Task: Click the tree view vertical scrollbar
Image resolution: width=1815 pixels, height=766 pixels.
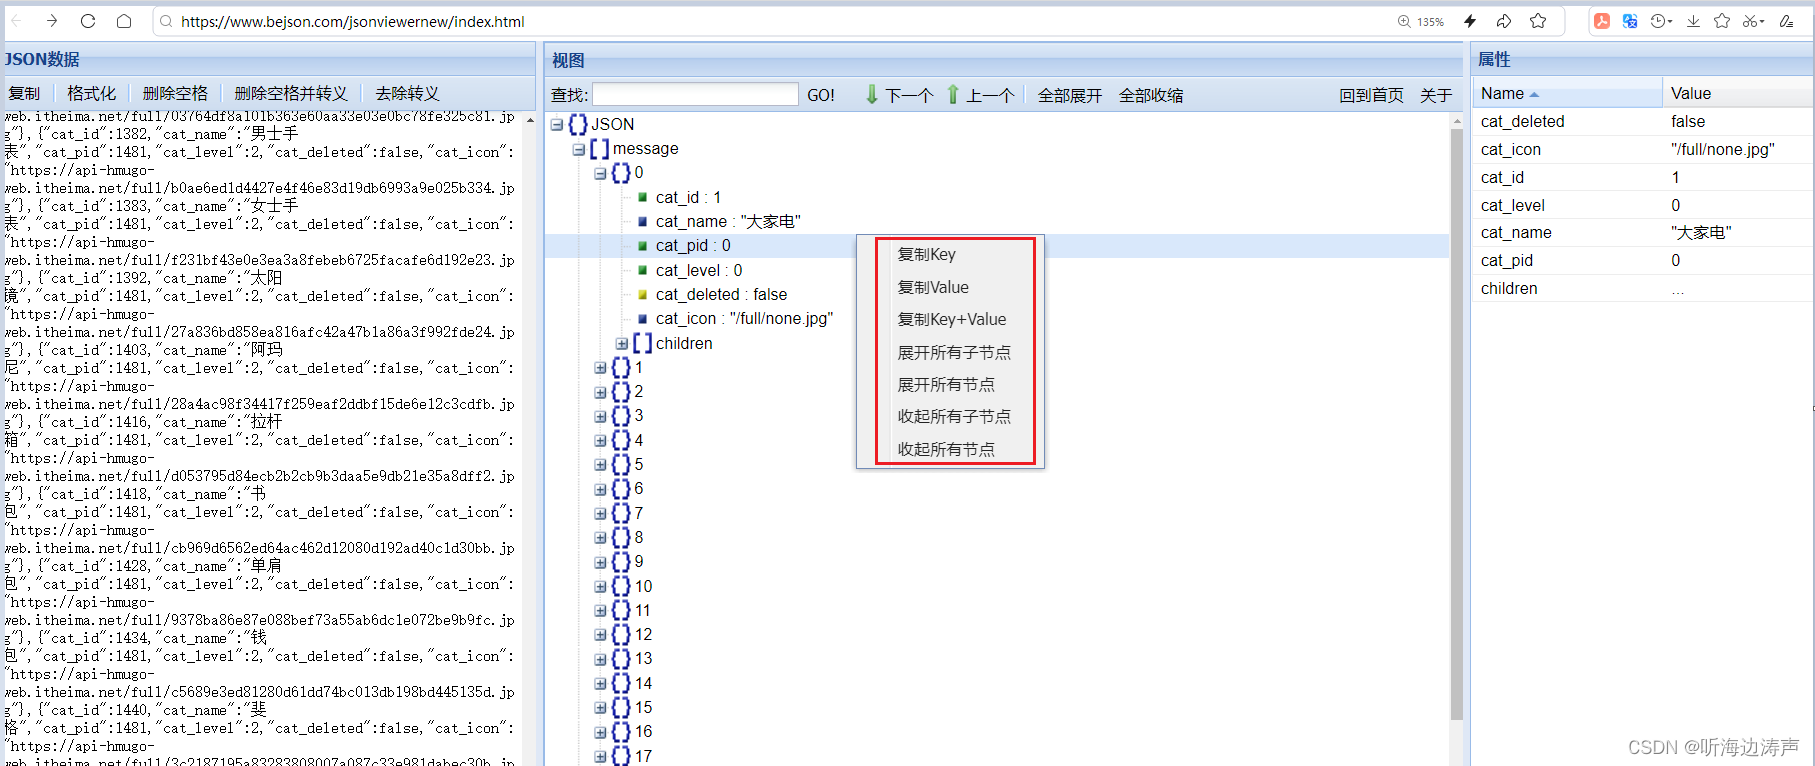Action: 1457,424
